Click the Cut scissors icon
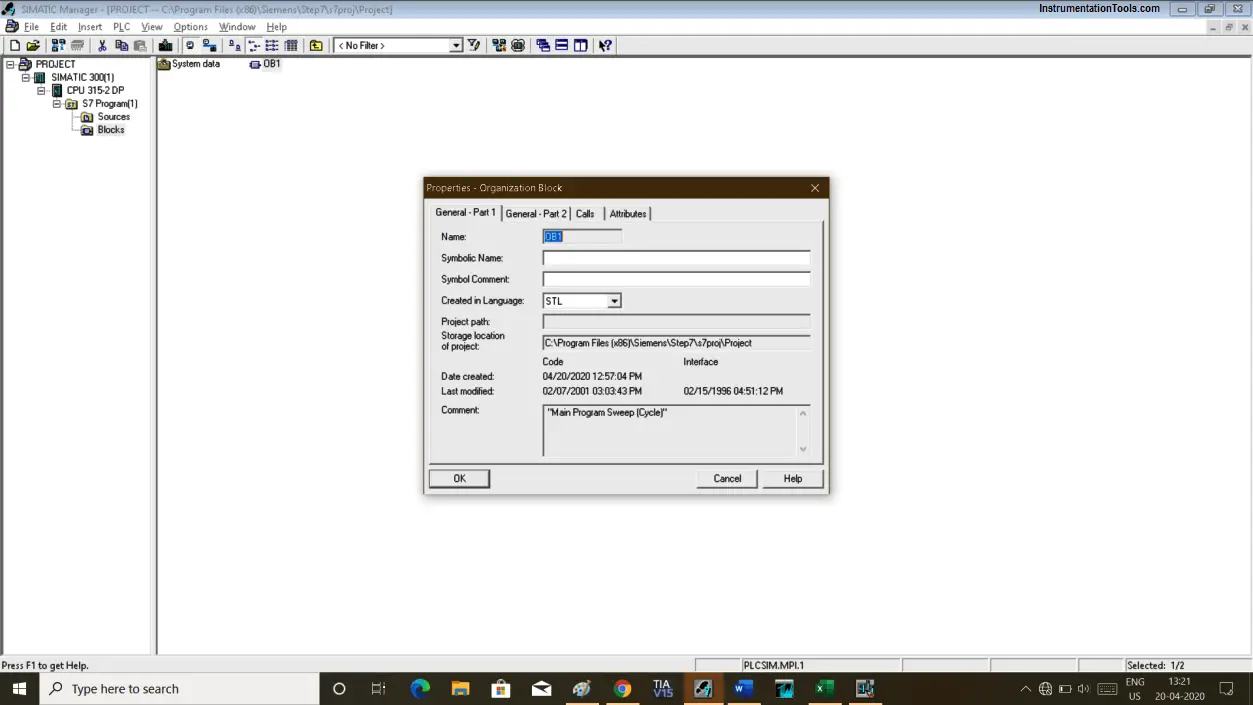 click(x=102, y=45)
